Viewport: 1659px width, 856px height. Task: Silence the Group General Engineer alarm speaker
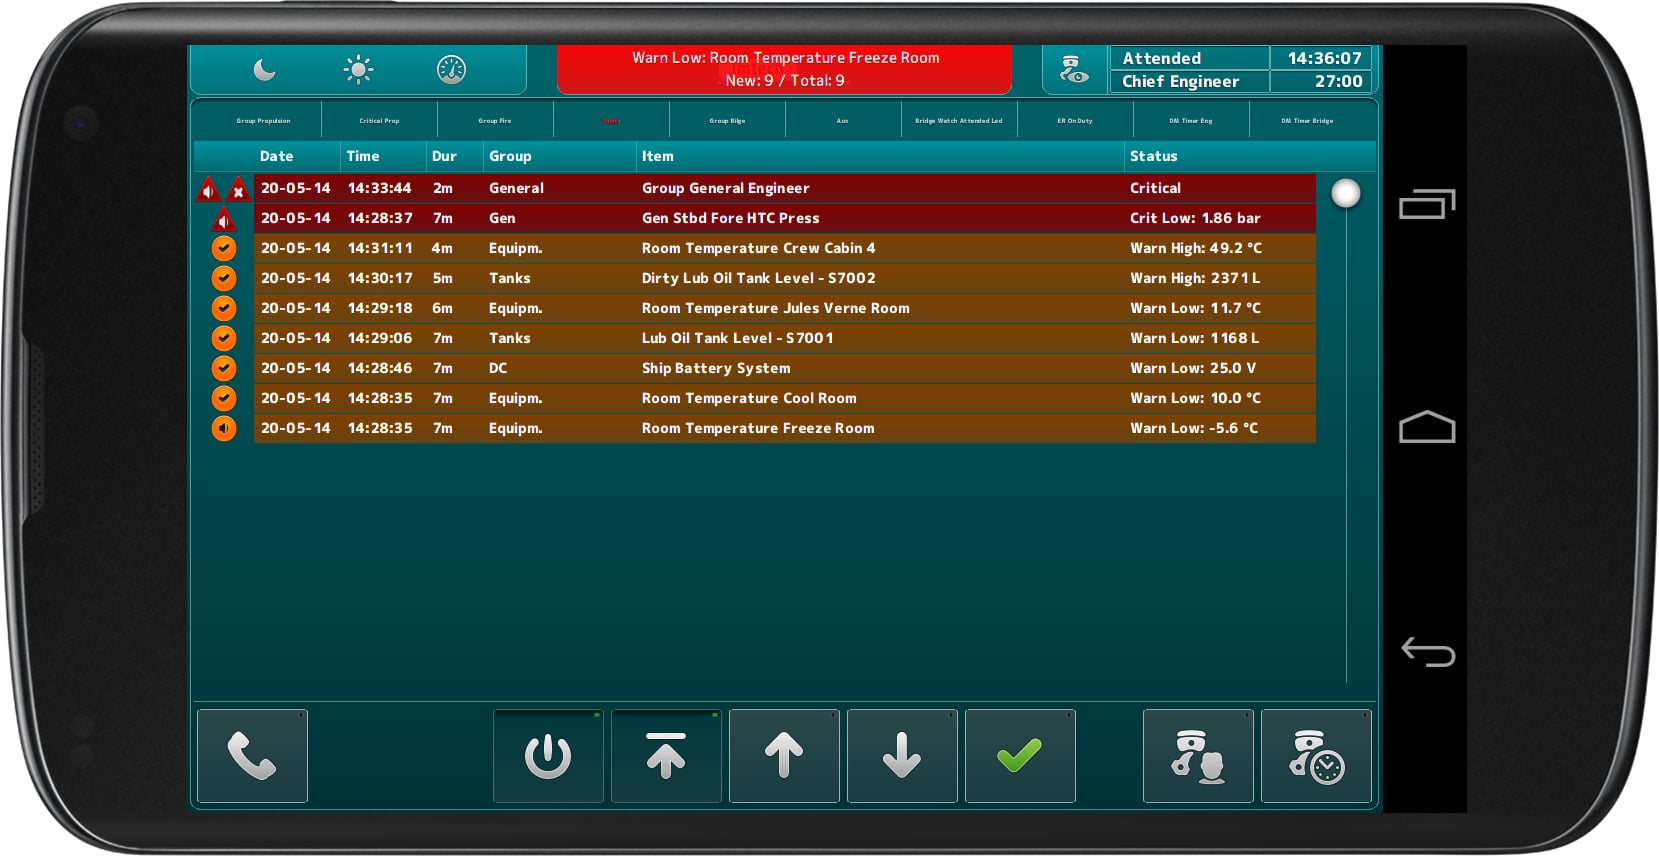tap(208, 189)
